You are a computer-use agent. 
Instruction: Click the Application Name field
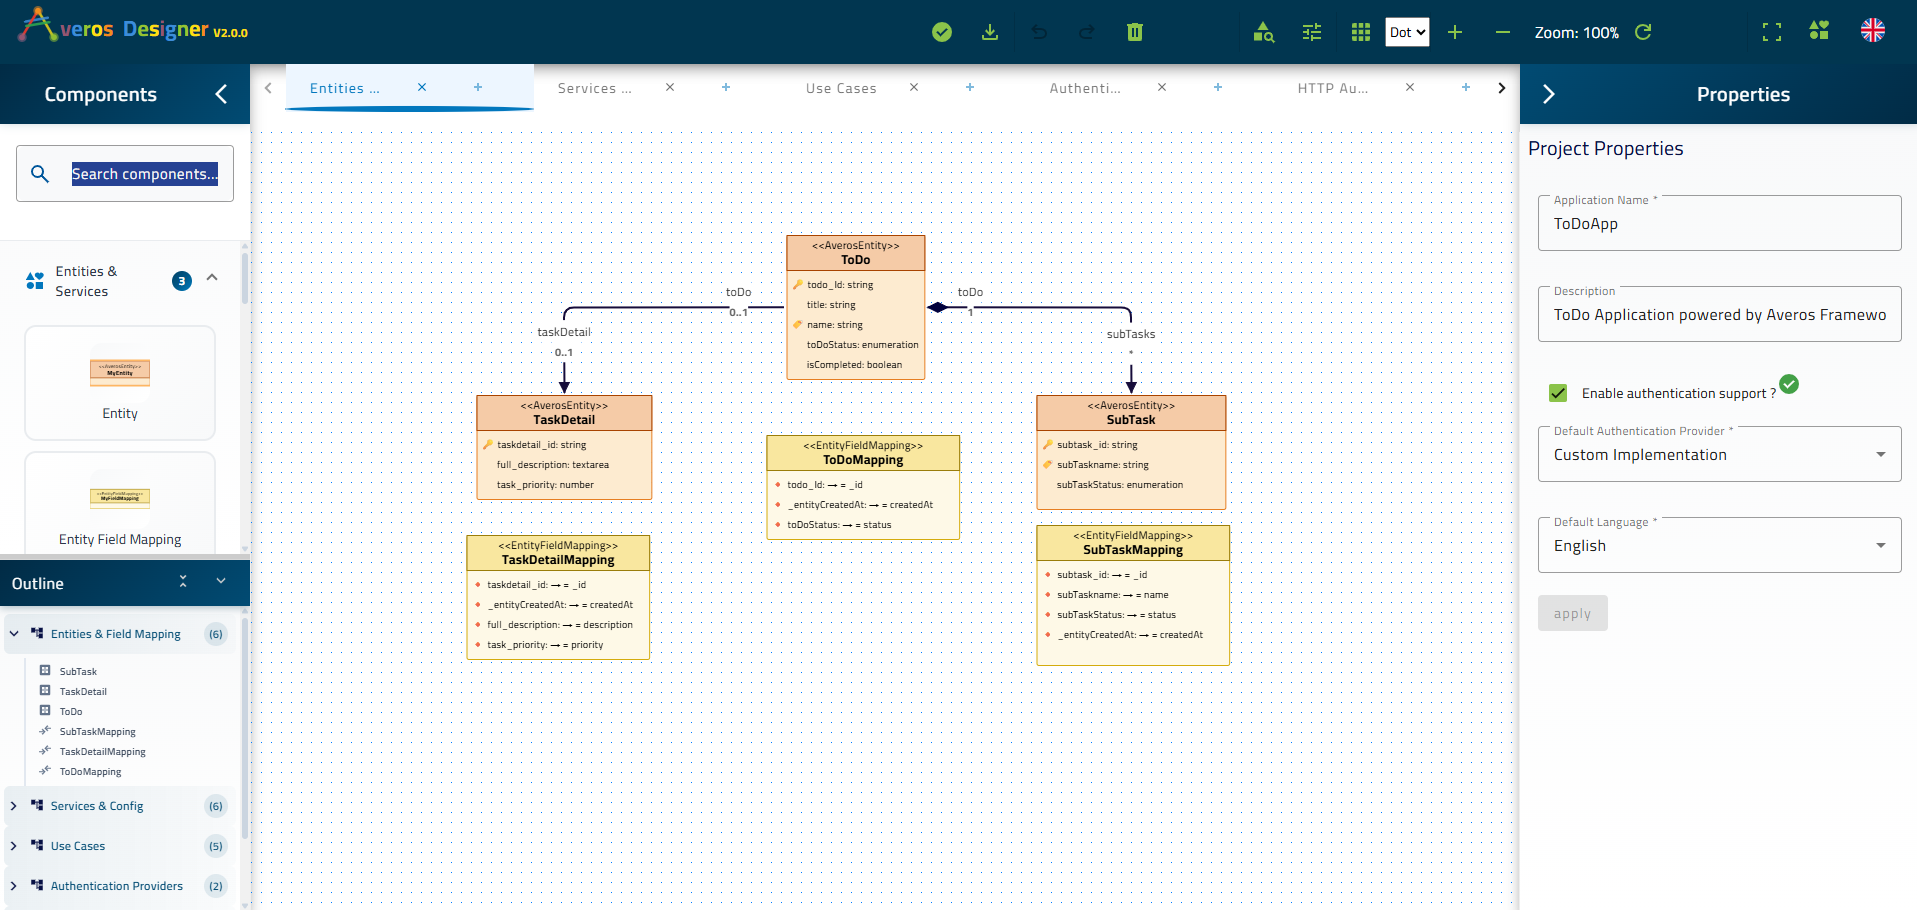point(1719,224)
